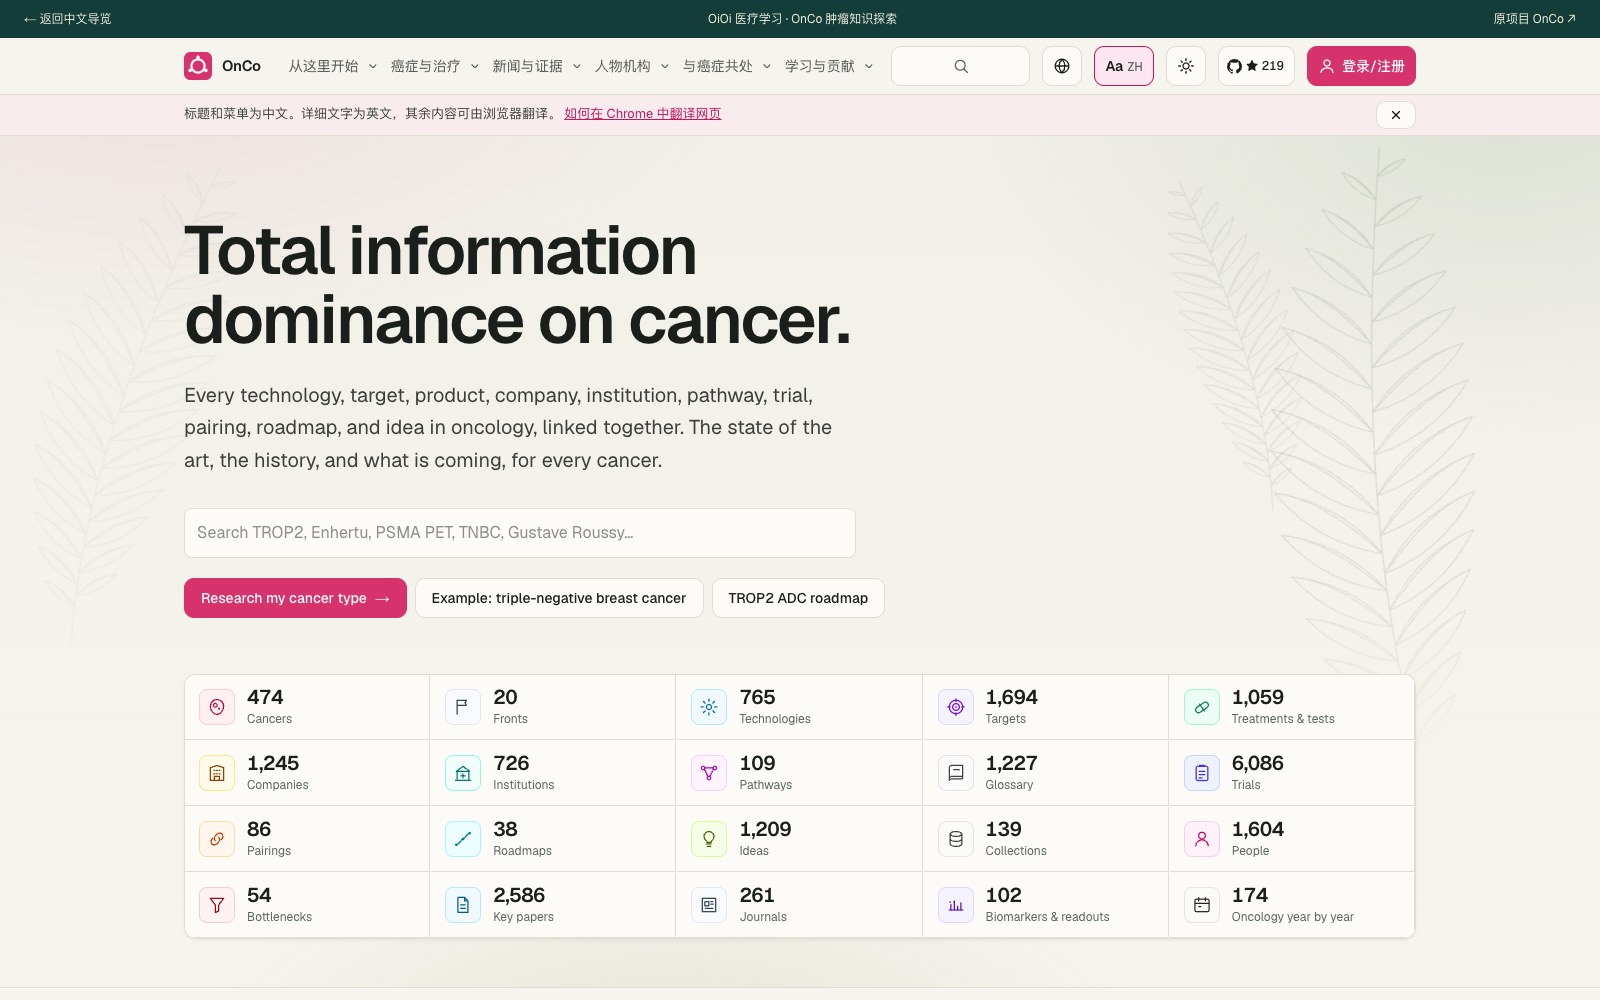
Task: Expand the 学习与贡献 dropdown menu
Action: pos(829,66)
